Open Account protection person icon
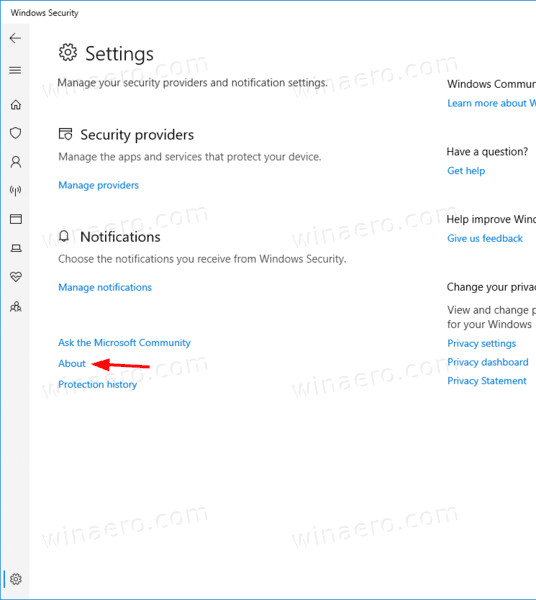 (16, 162)
